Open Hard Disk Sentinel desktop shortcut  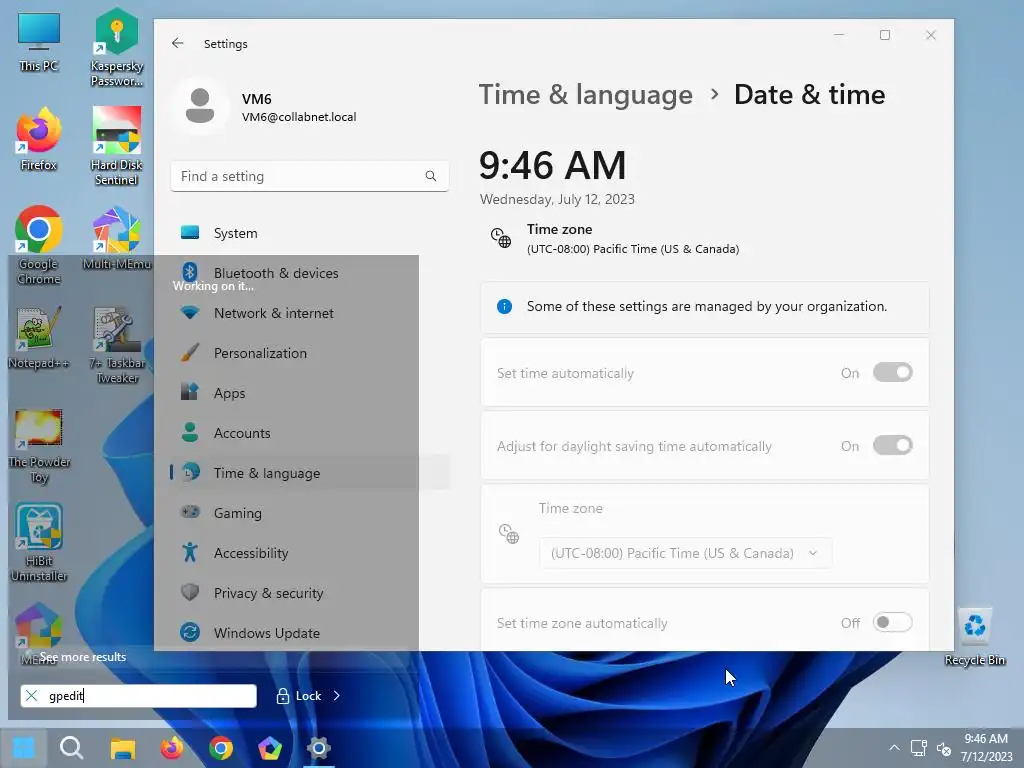click(x=117, y=146)
